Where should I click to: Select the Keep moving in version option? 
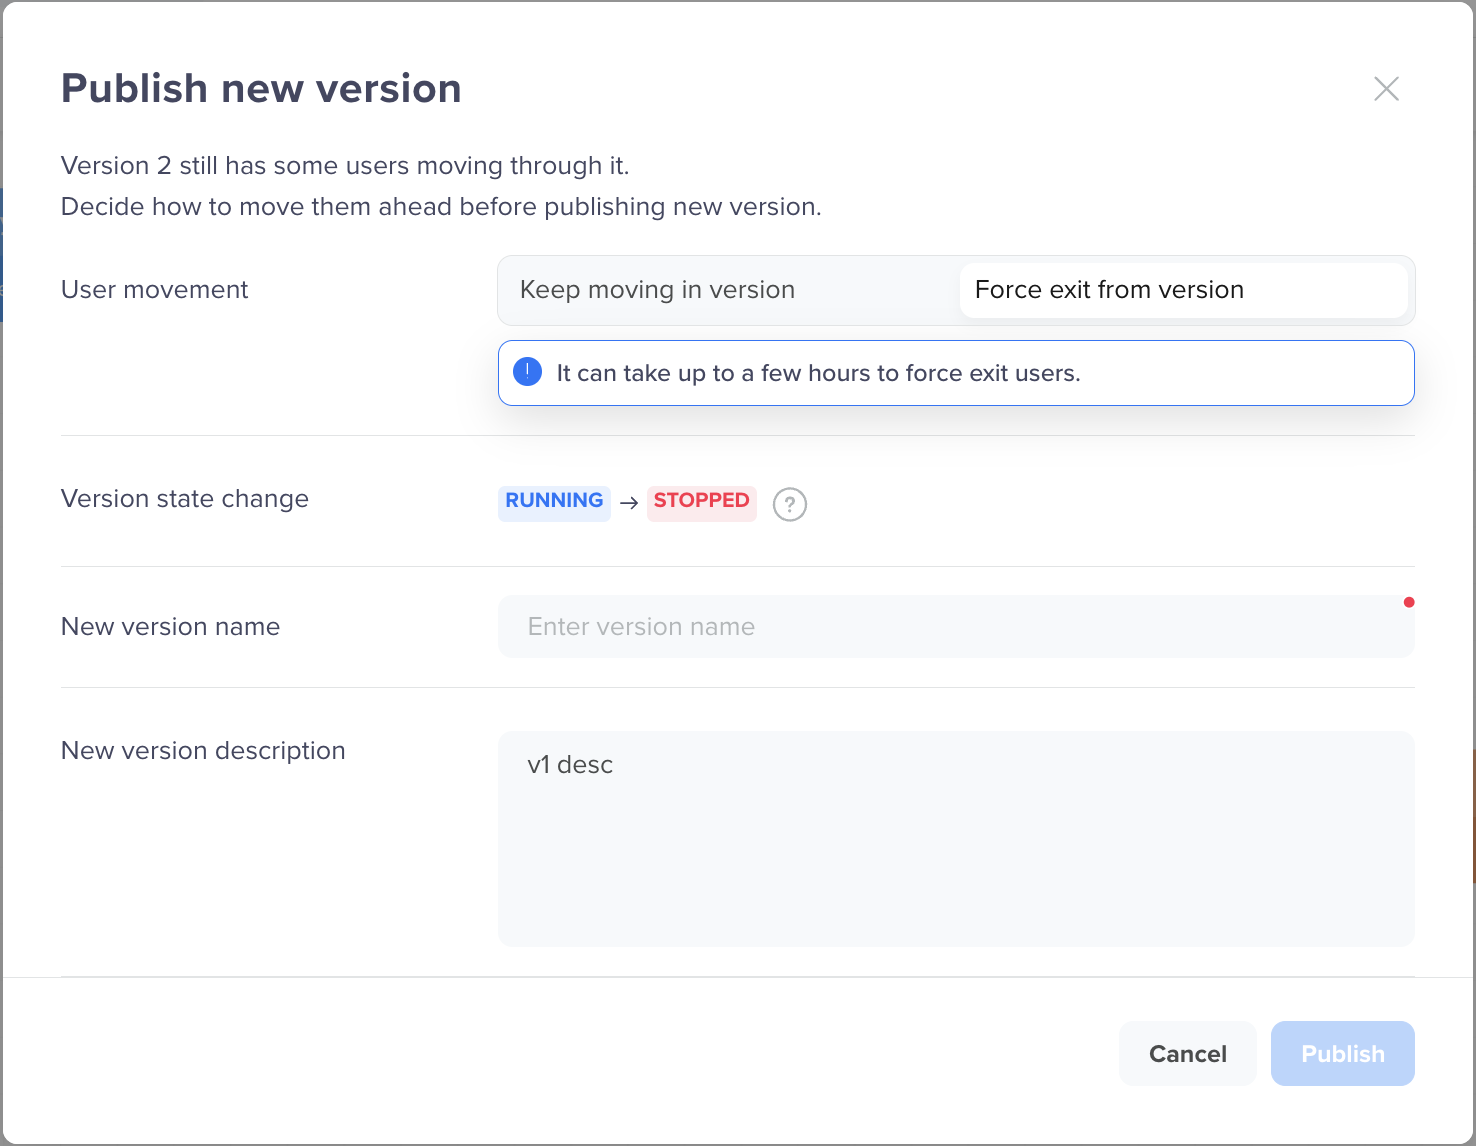657,289
